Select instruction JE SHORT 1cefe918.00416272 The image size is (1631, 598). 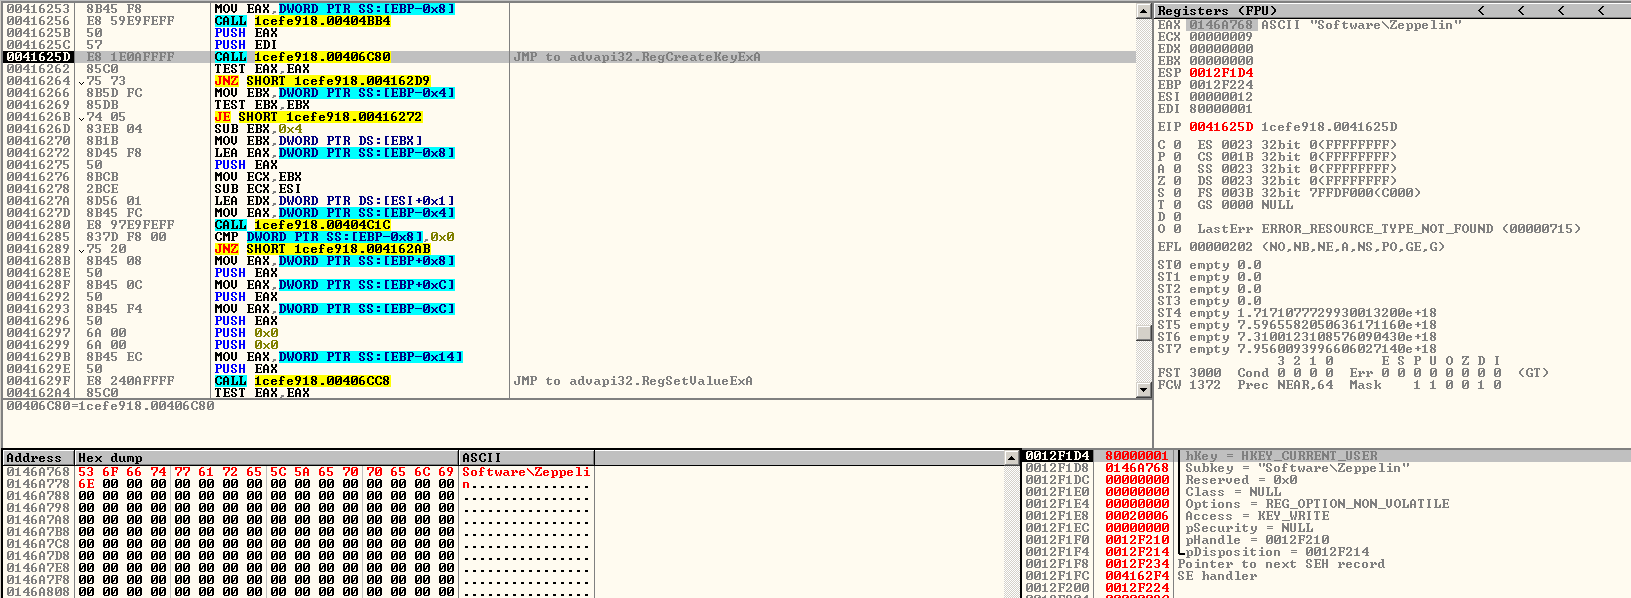point(318,117)
